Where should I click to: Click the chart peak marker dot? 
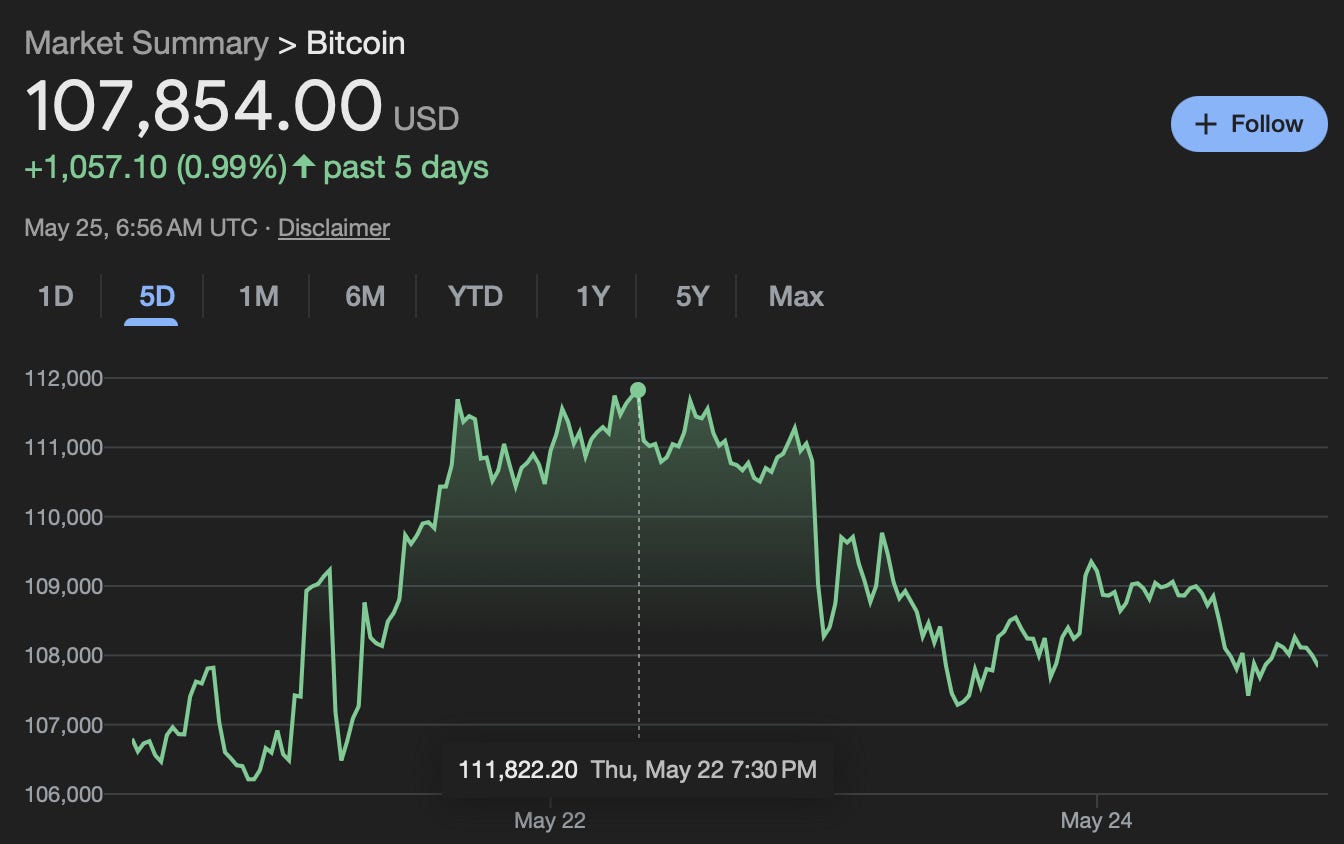638,390
